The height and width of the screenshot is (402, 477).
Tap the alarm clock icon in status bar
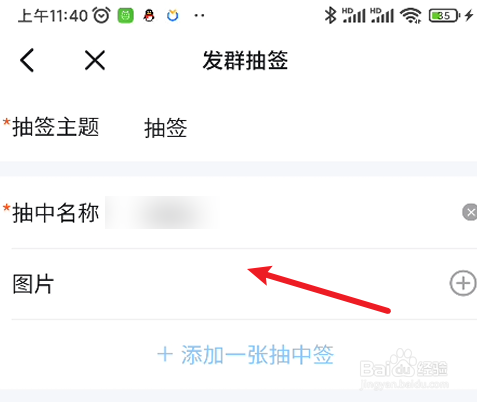click(101, 15)
